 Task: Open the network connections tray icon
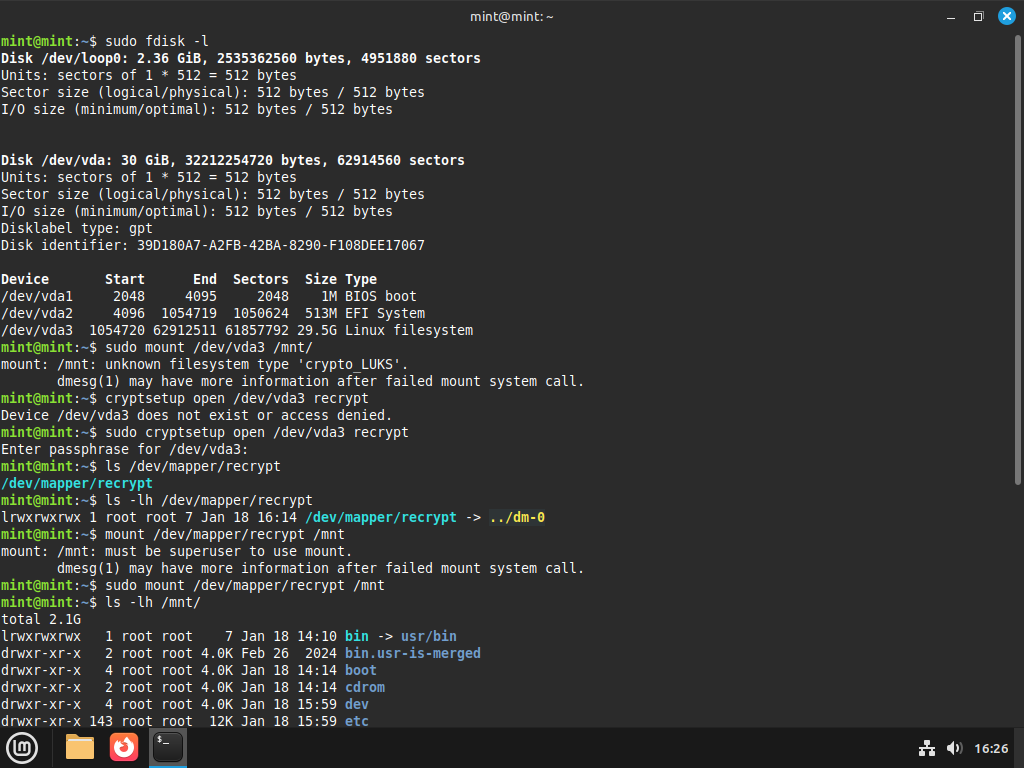coord(926,748)
